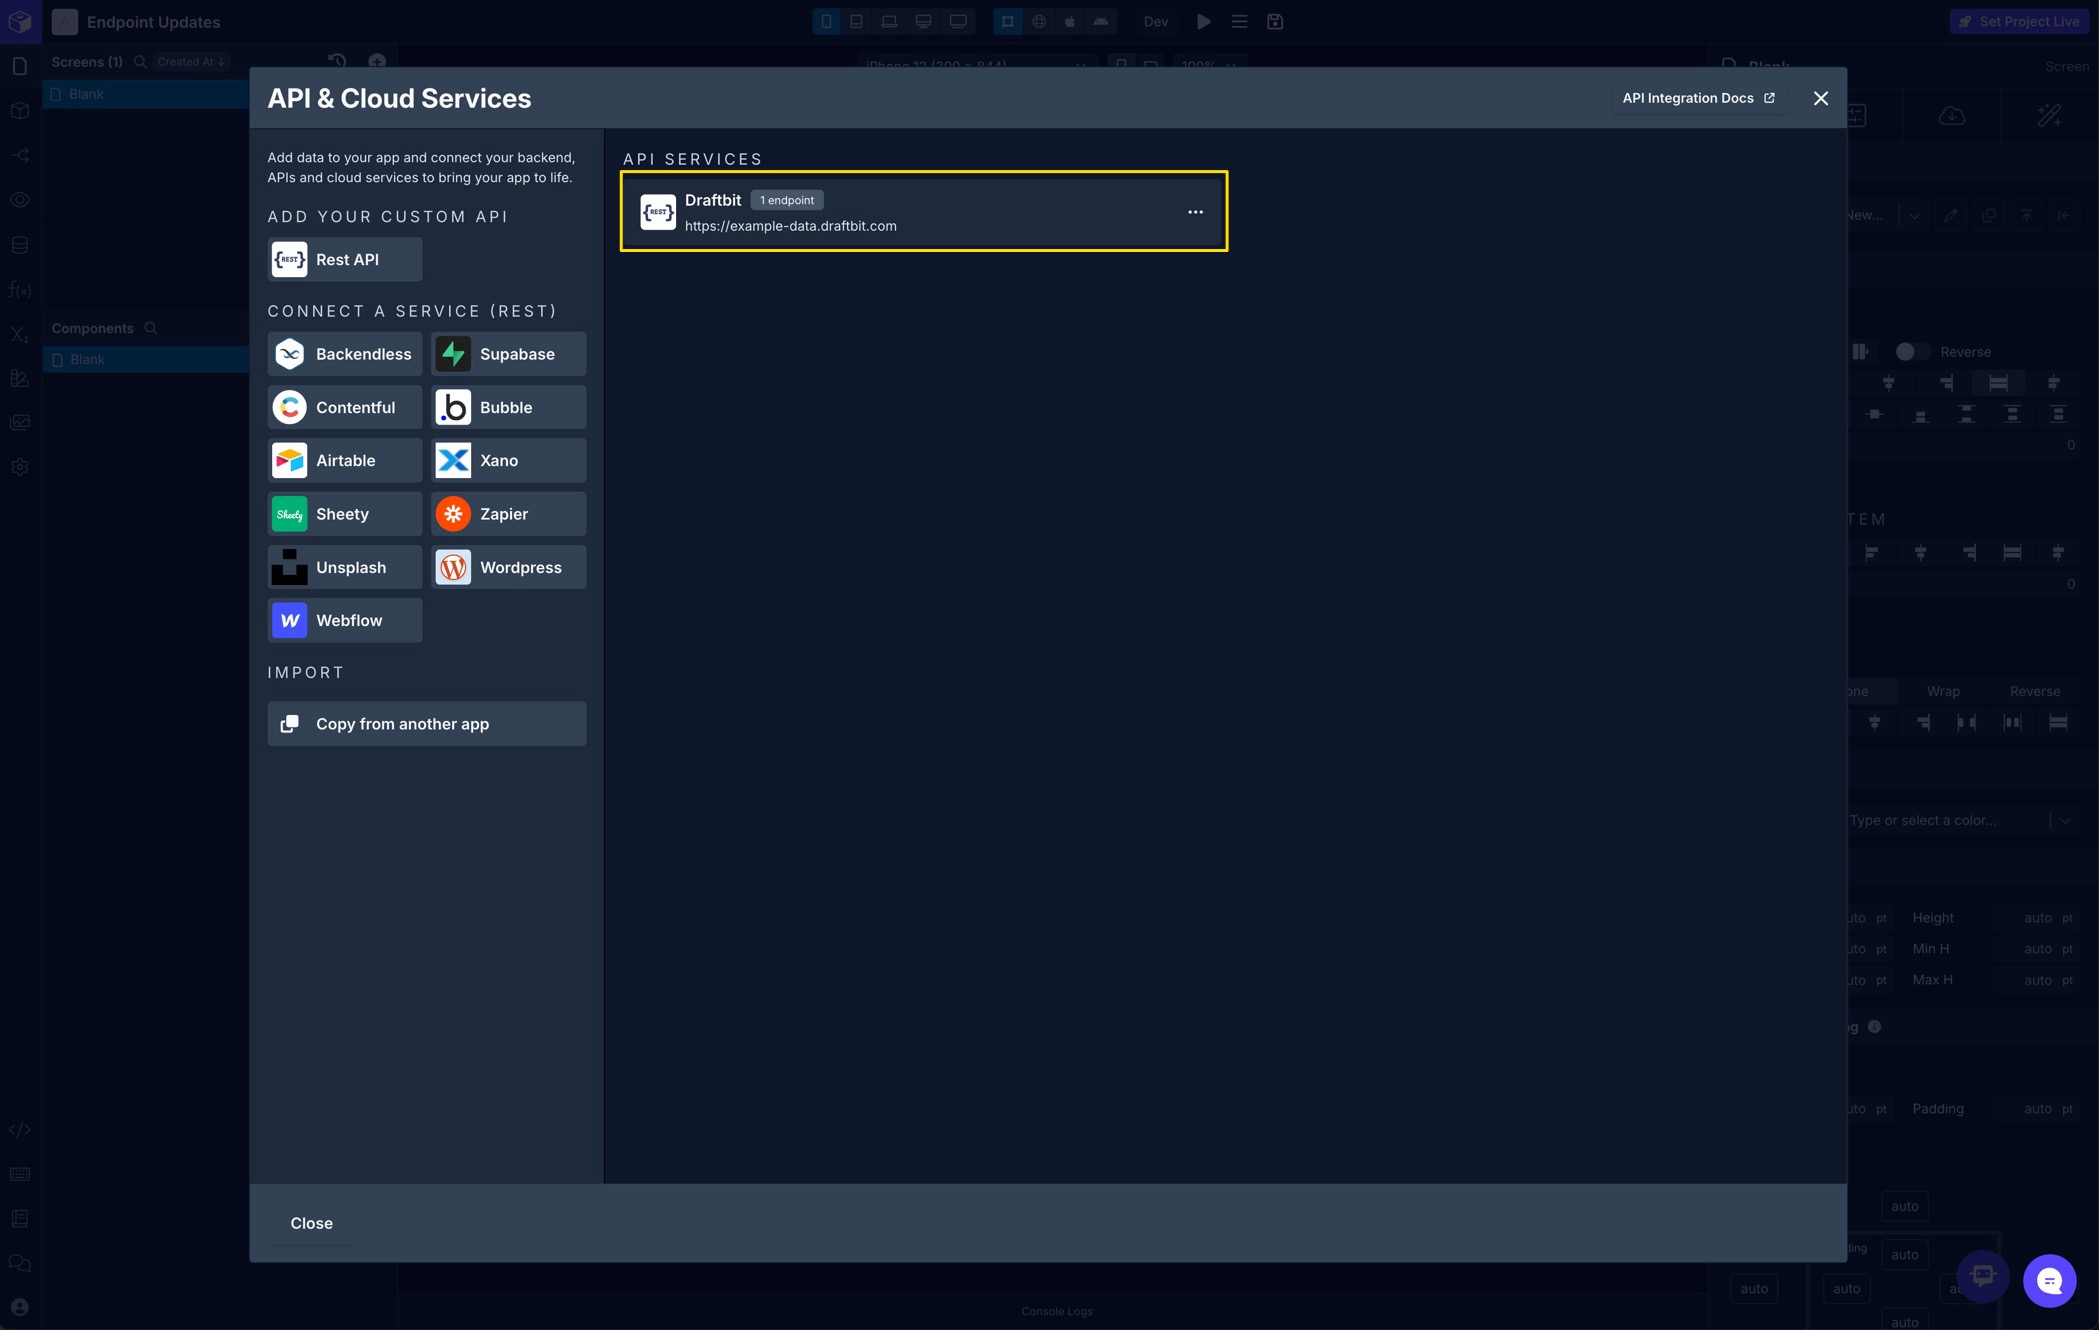The height and width of the screenshot is (1330, 2099).
Task: Select the Wordpress service
Action: [x=508, y=567]
